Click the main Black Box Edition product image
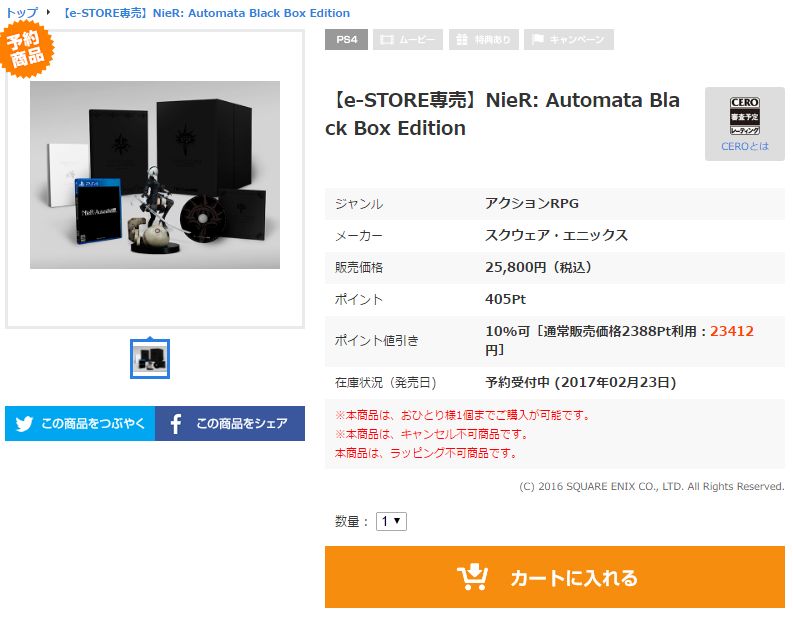Image resolution: width=793 pixels, height=619 pixels. tap(155, 175)
